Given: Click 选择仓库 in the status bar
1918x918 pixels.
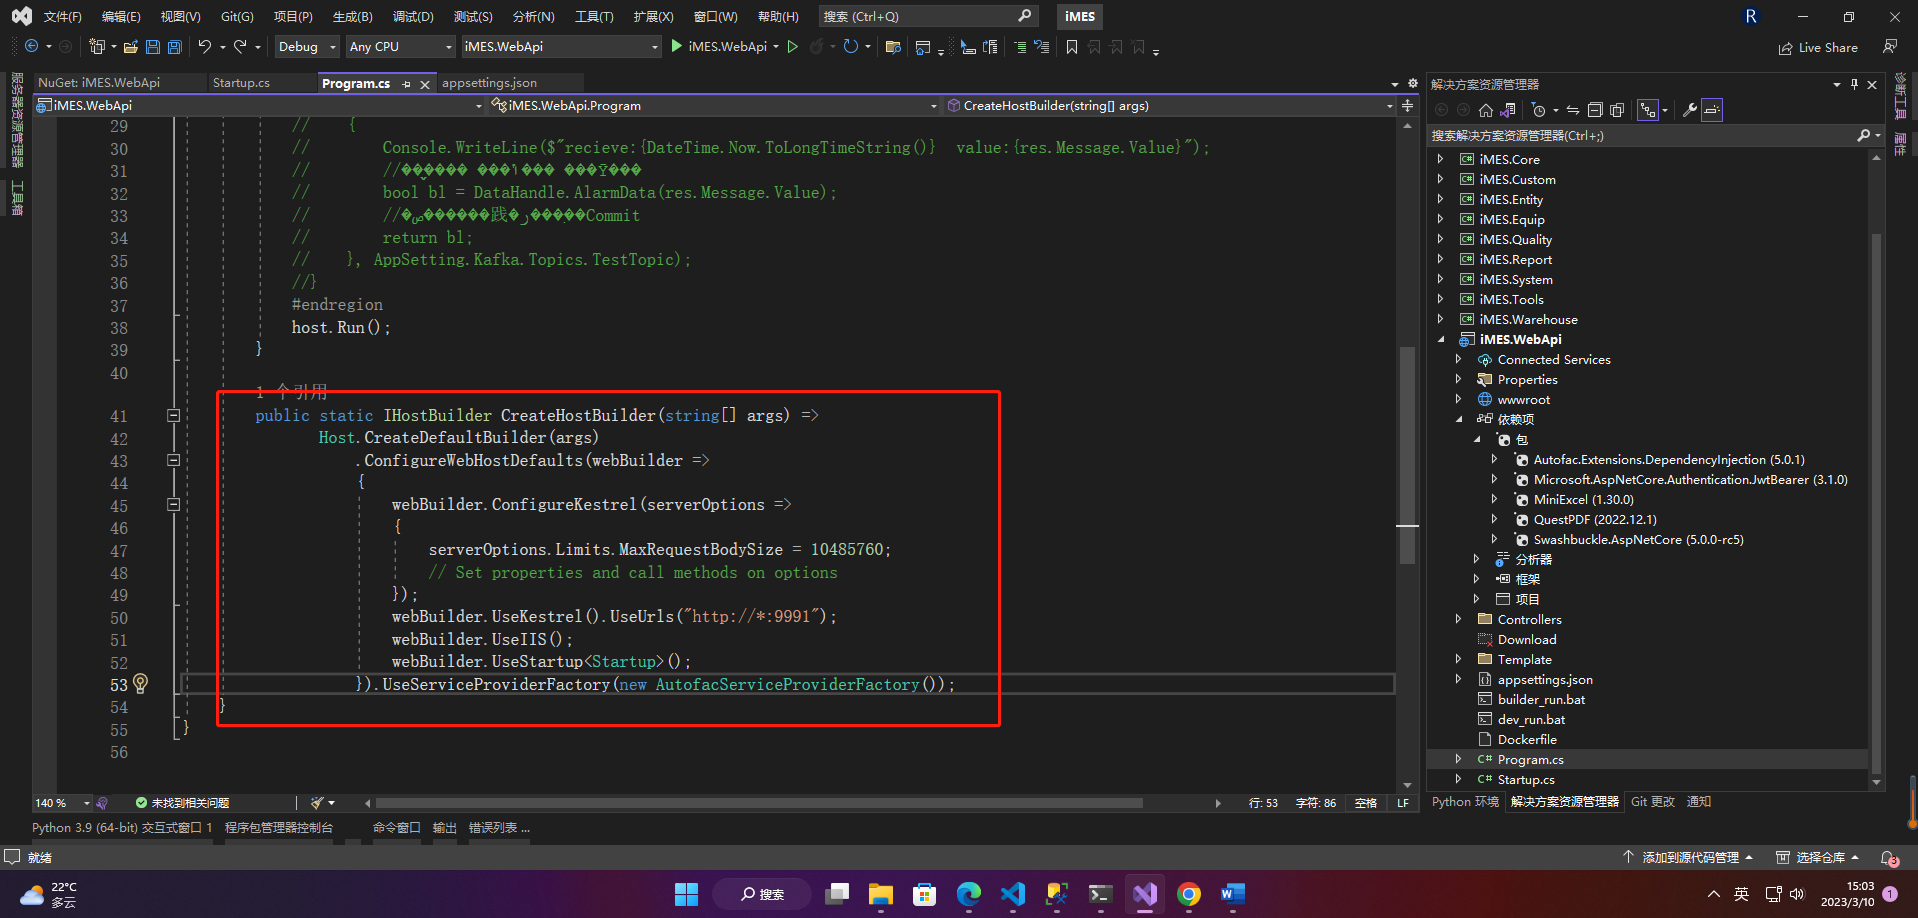Looking at the screenshot, I should tap(1817, 857).
